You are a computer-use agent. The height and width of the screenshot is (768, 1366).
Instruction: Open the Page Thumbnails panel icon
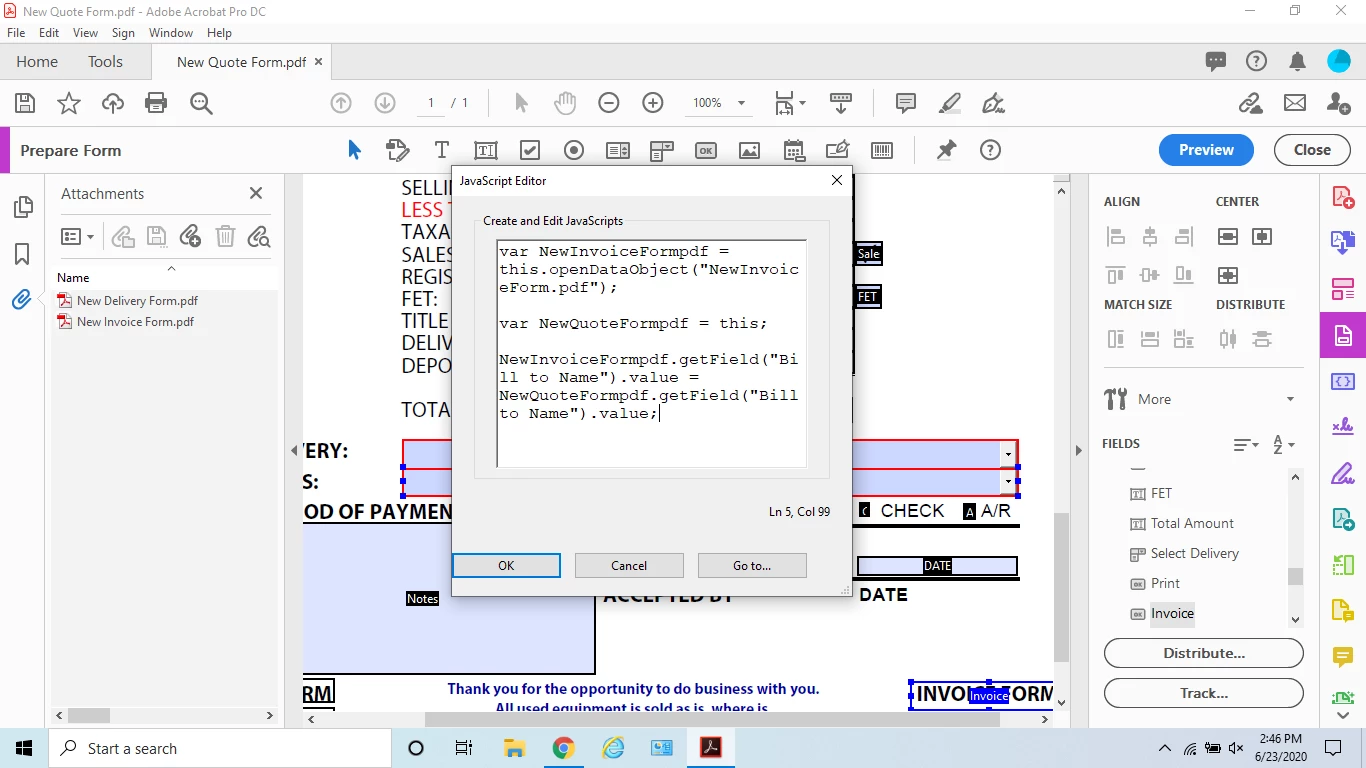coord(22,208)
